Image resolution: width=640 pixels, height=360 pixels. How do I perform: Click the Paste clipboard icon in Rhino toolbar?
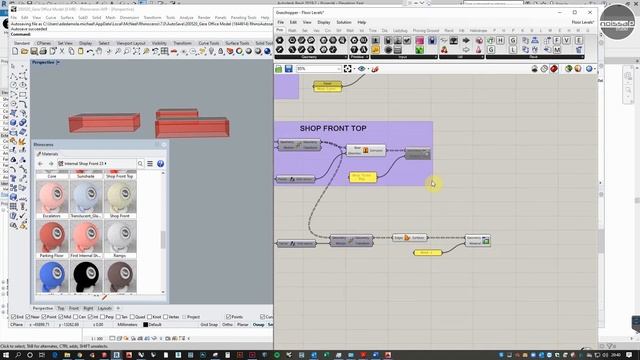[80, 51]
